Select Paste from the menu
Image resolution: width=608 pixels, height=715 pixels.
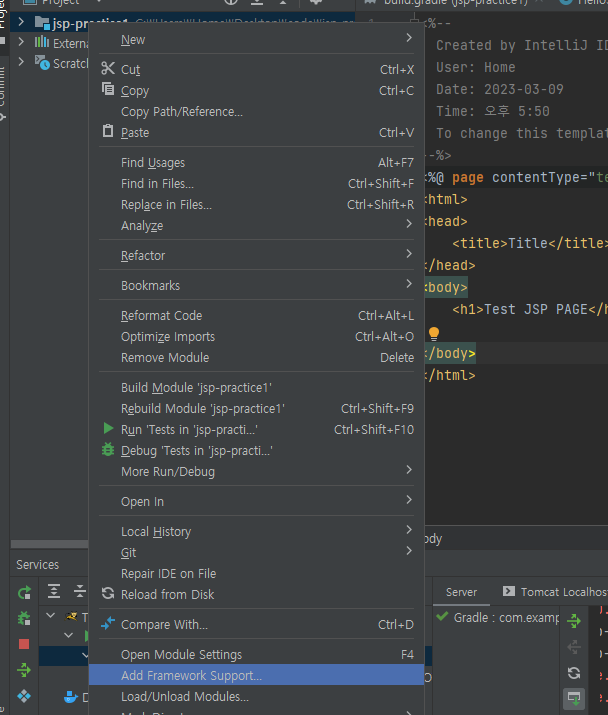point(256,132)
